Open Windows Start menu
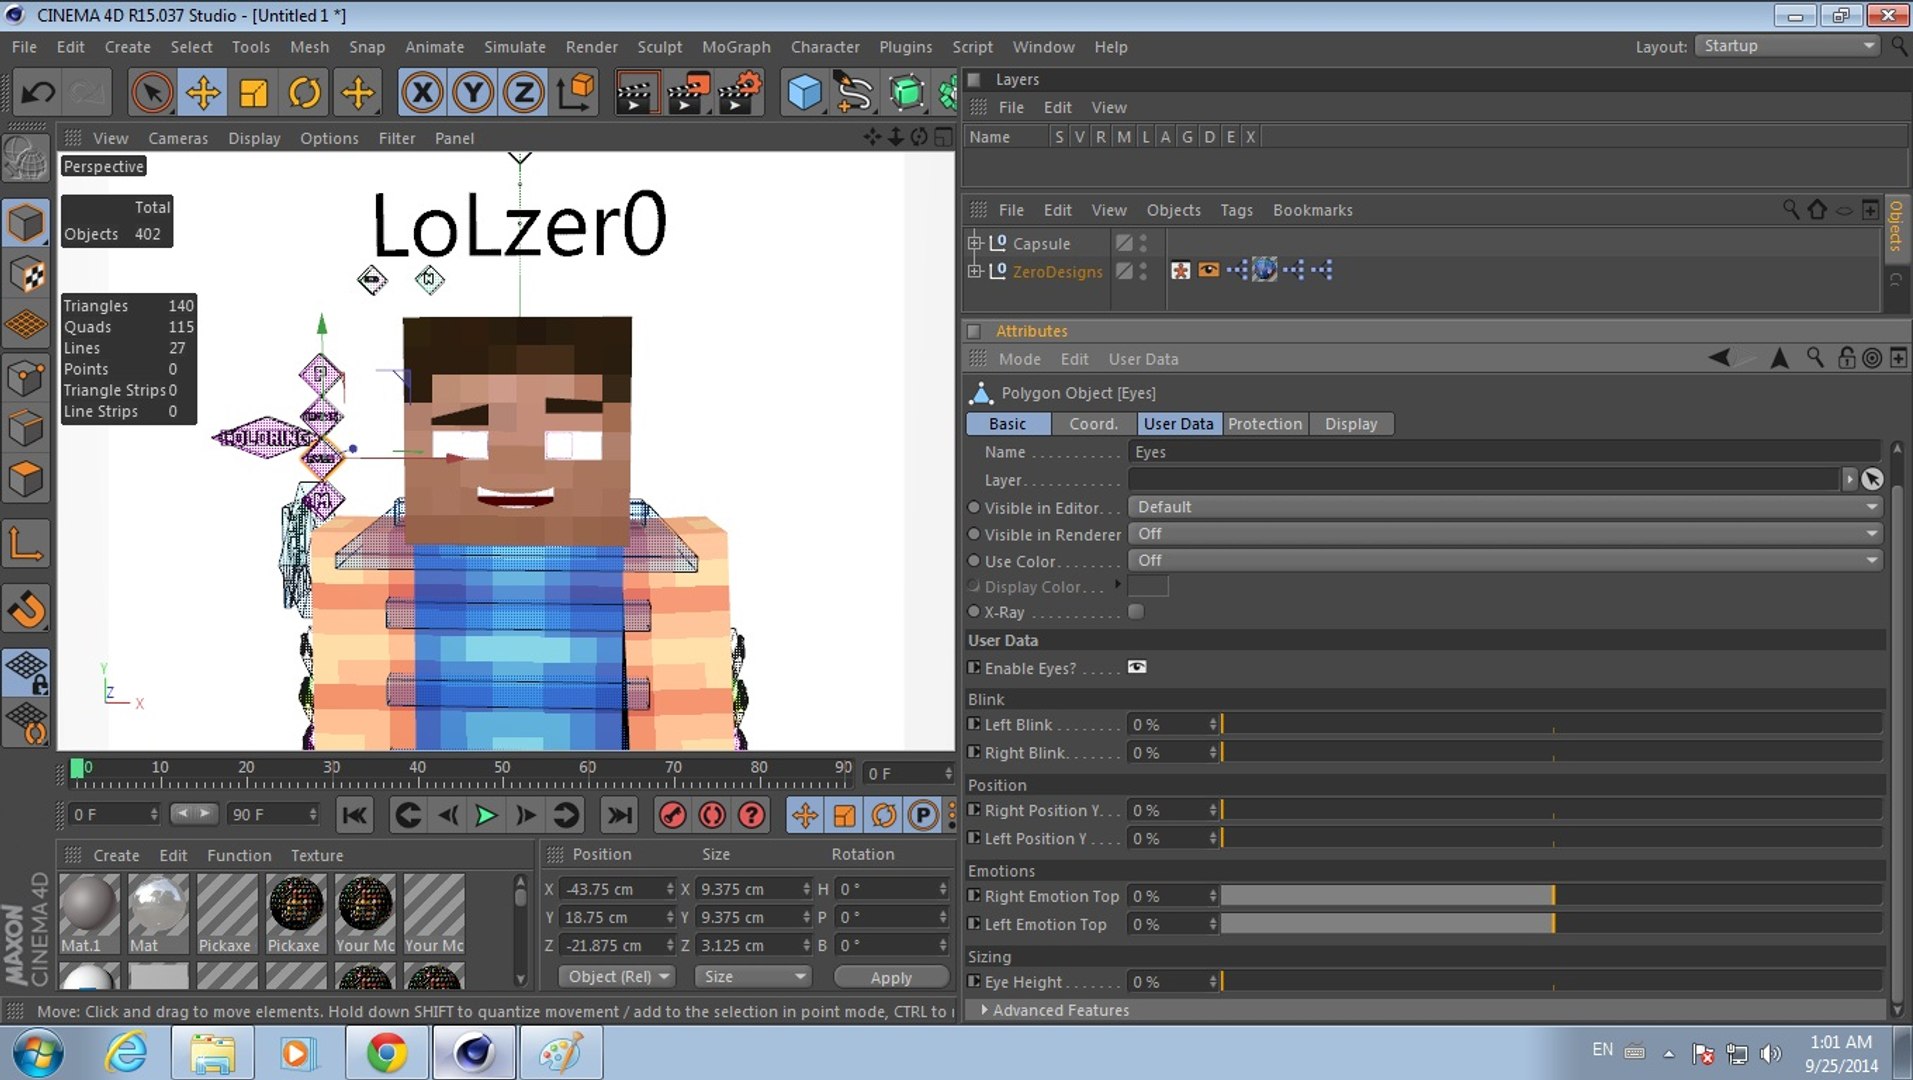The width and height of the screenshot is (1913, 1080). [x=38, y=1054]
